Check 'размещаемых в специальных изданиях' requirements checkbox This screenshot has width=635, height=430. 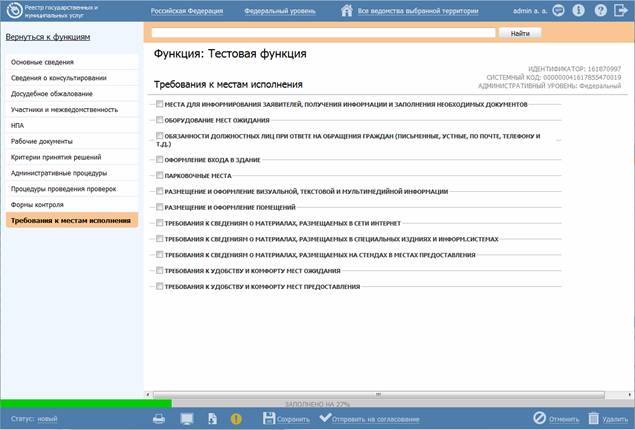coord(160,238)
